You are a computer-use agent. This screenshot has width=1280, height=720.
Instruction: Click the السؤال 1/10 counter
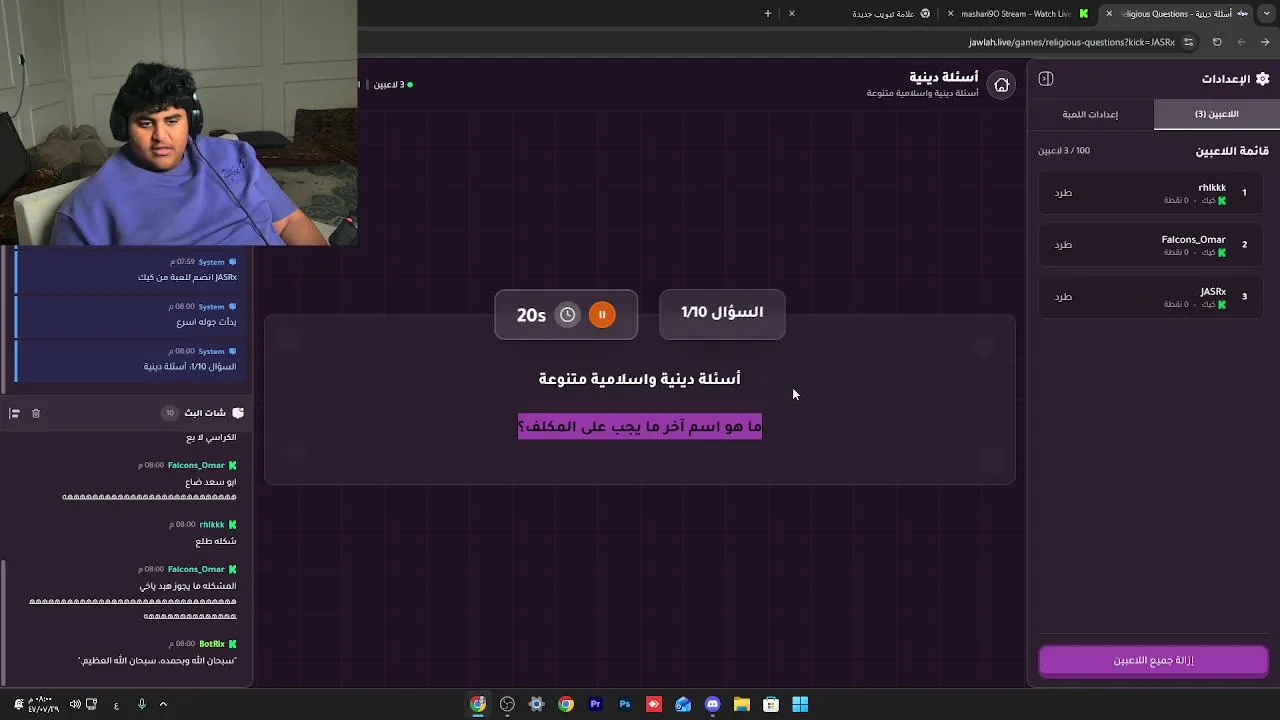tap(722, 313)
